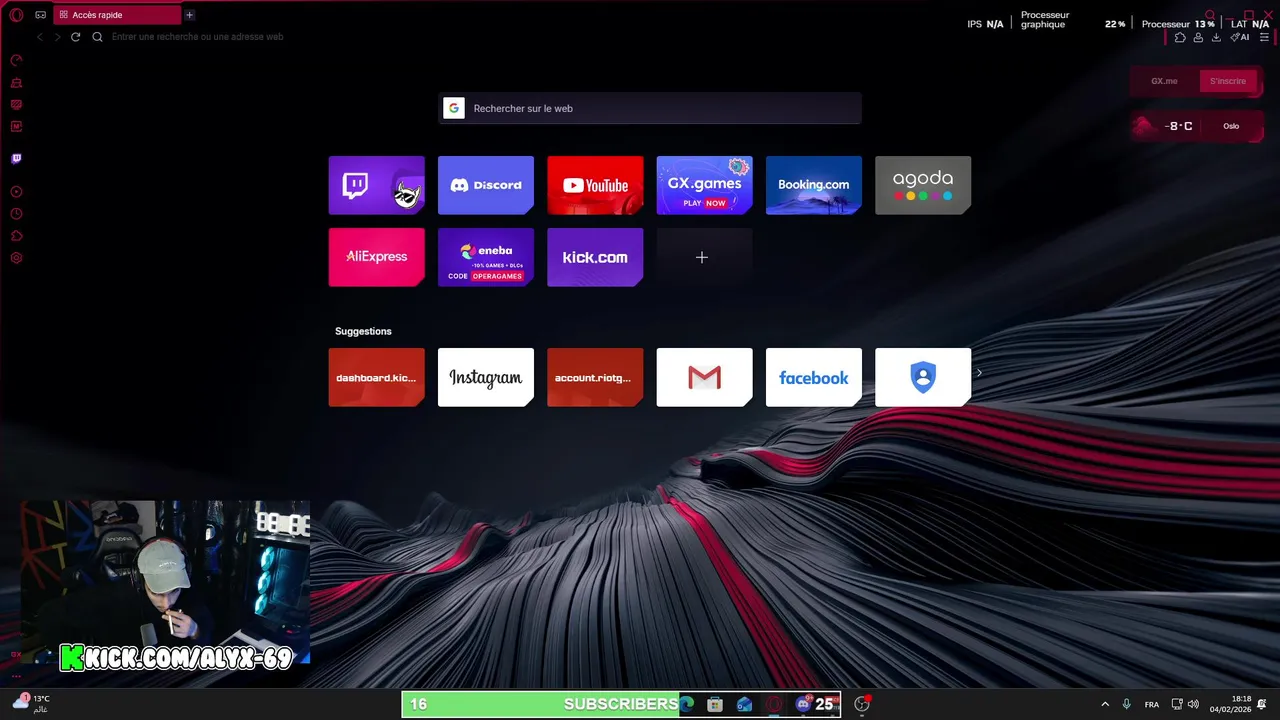Reload the current page

pyautogui.click(x=75, y=37)
